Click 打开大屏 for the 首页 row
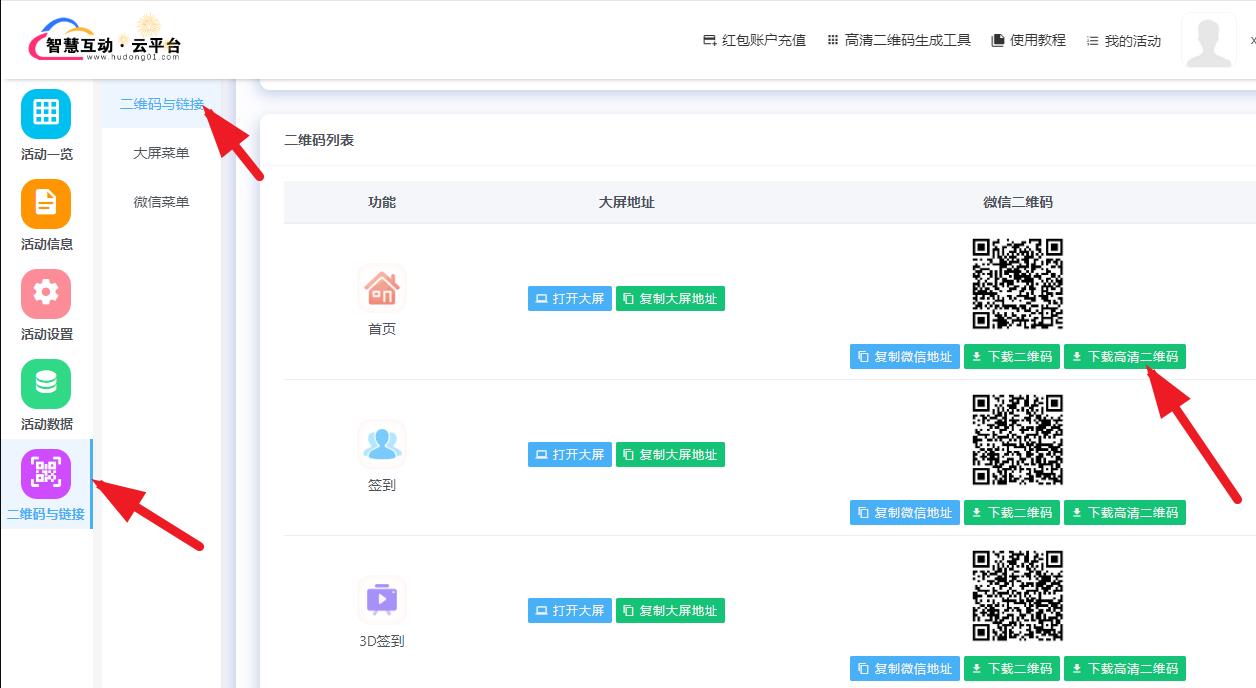 pyautogui.click(x=570, y=299)
